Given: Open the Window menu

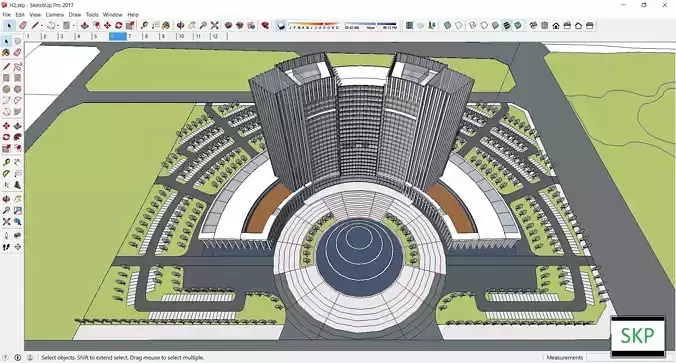Looking at the screenshot, I should [x=113, y=15].
